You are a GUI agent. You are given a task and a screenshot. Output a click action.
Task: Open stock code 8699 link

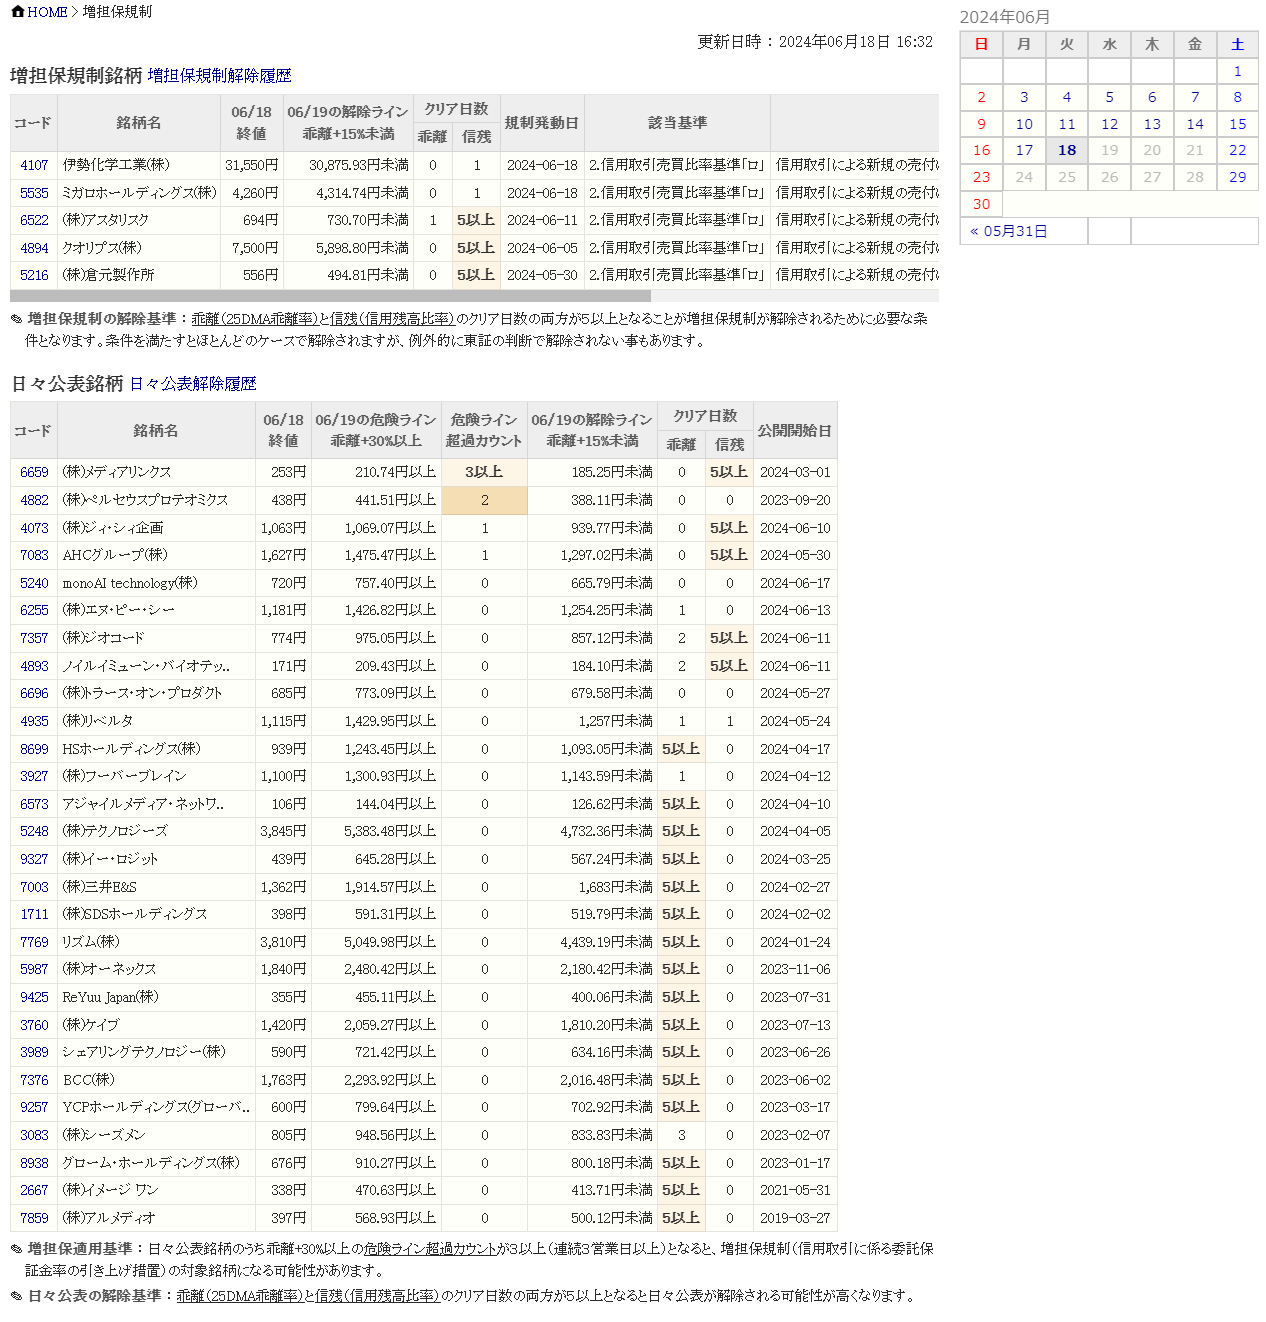[34, 749]
